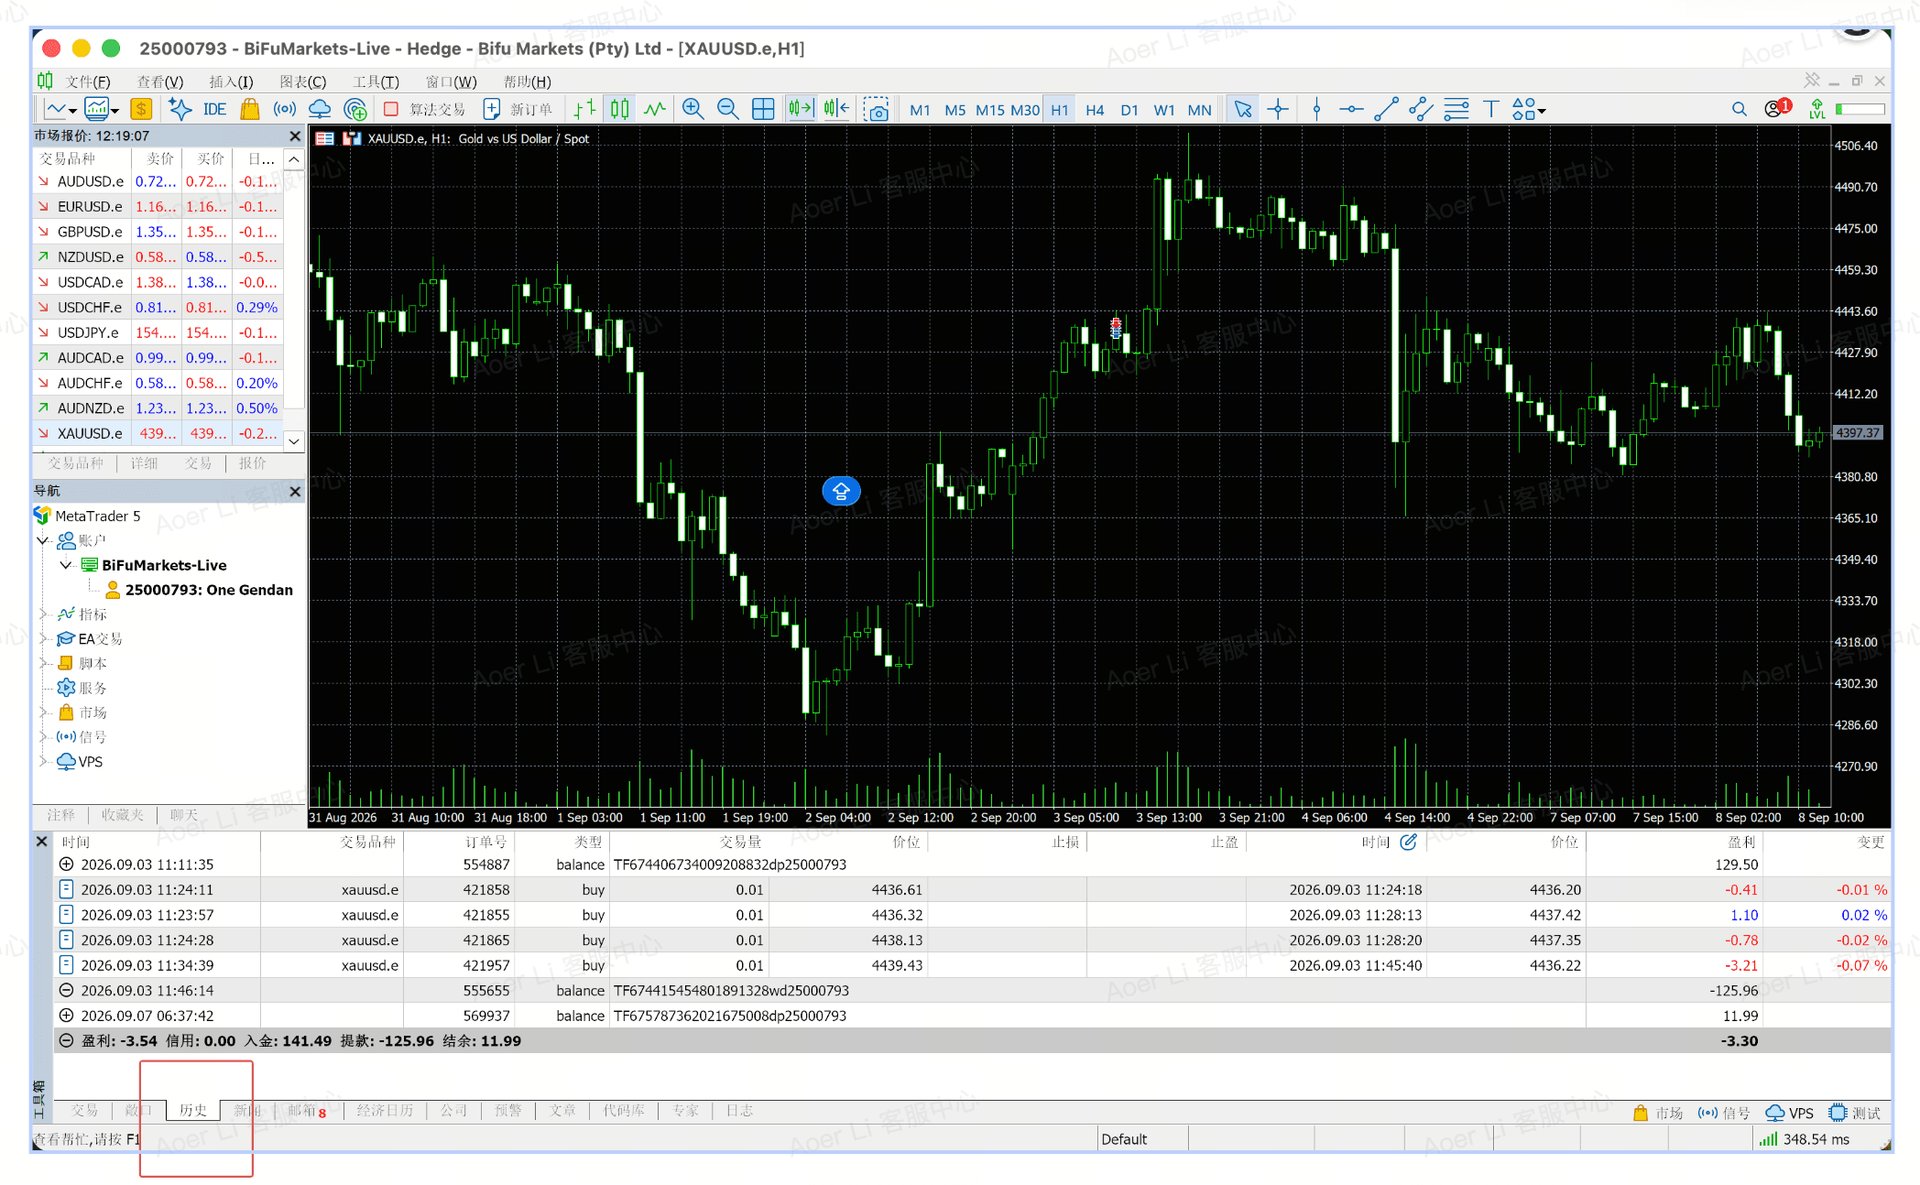This screenshot has height=1185, width=1920.
Task: Open the shapes objects dropdown
Action: point(1541,111)
